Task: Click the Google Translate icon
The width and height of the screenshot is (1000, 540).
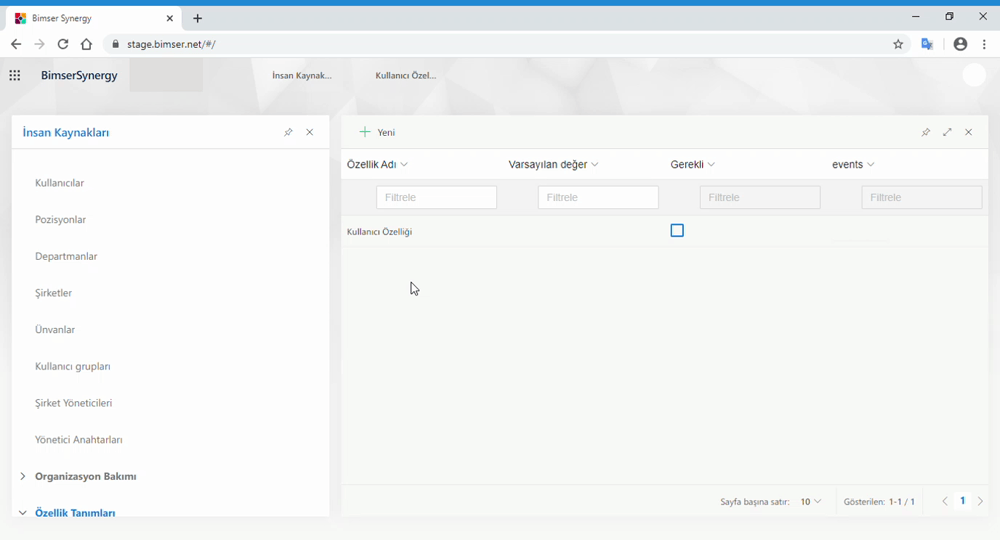Action: (928, 44)
